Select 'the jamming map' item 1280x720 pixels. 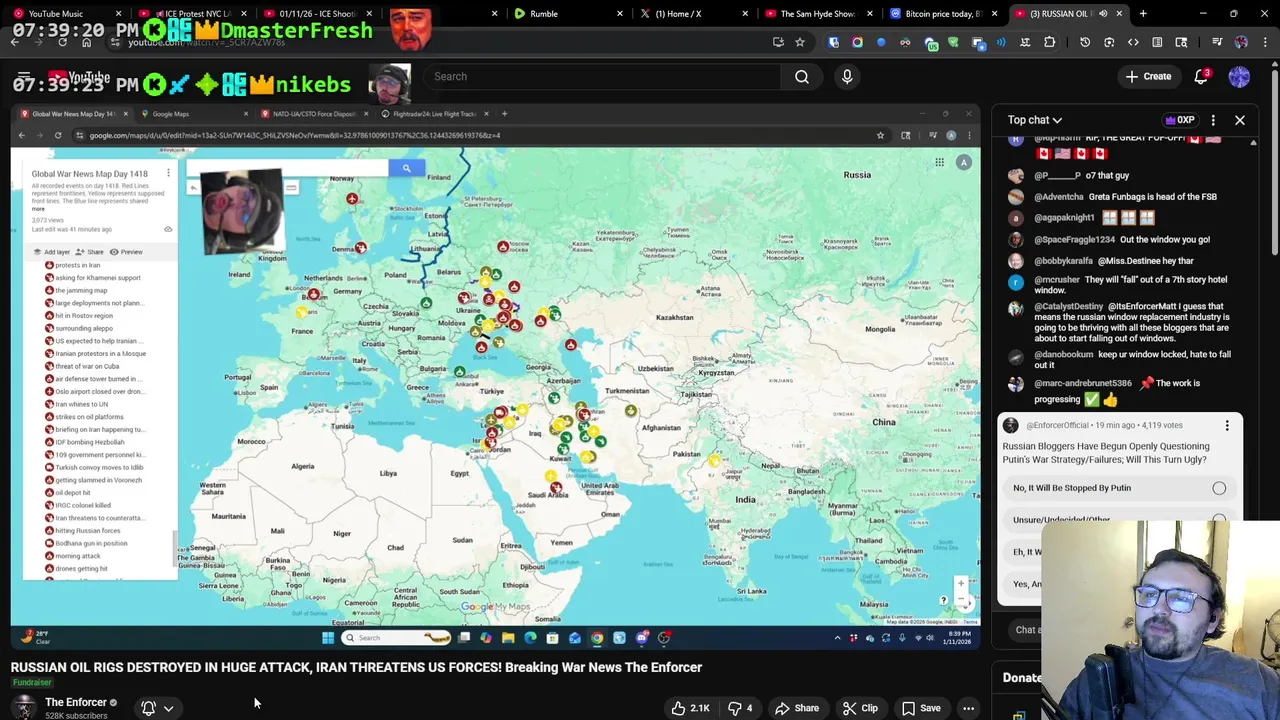pyautogui.click(x=81, y=290)
